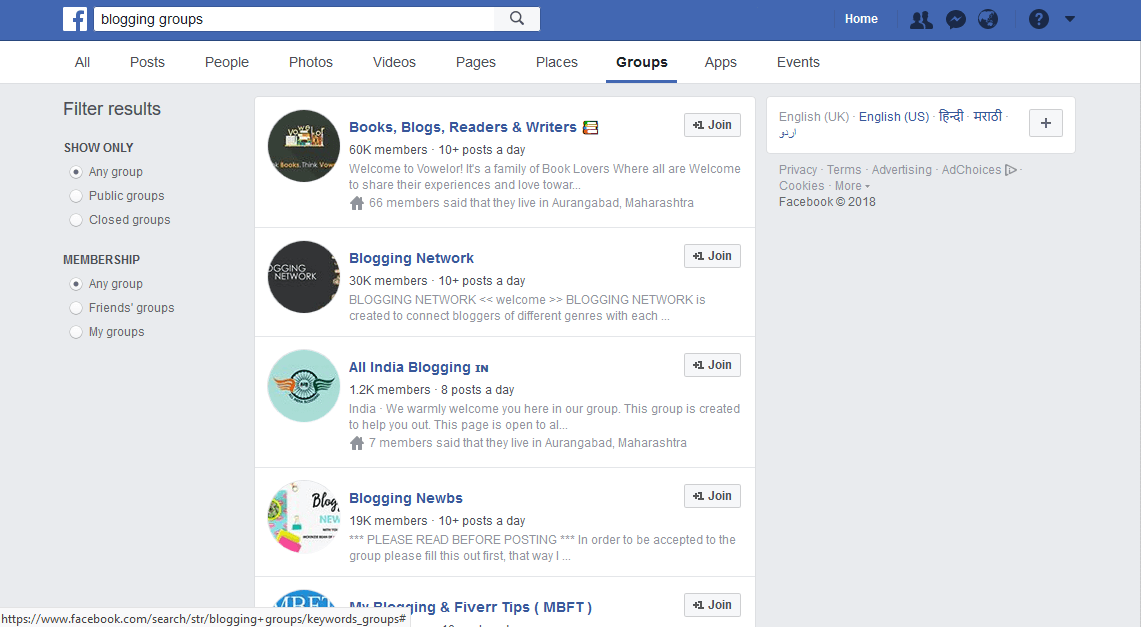Open the Privacy footer link
The width and height of the screenshot is (1141, 627).
pos(798,169)
